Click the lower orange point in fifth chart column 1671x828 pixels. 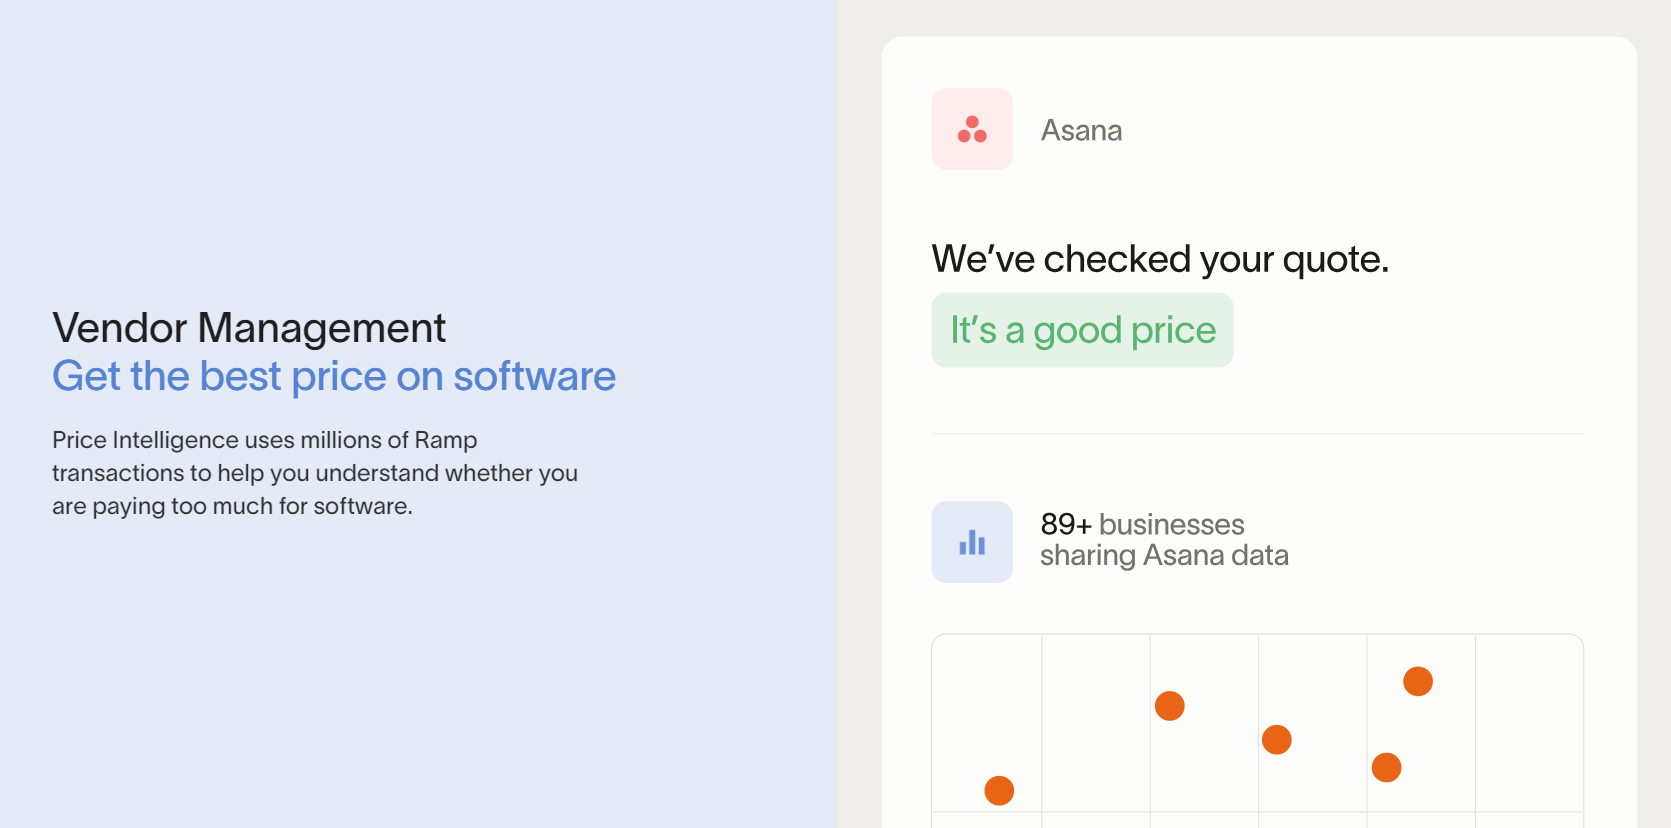pyautogui.click(x=1386, y=768)
